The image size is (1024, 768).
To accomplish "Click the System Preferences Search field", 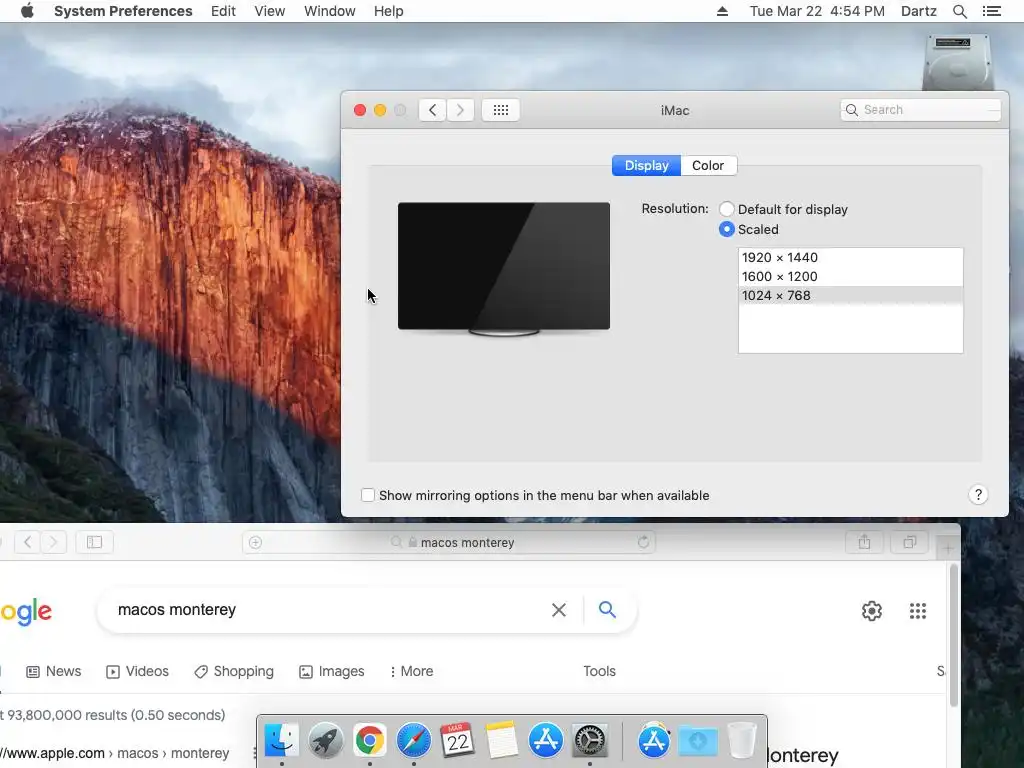I will point(920,110).
